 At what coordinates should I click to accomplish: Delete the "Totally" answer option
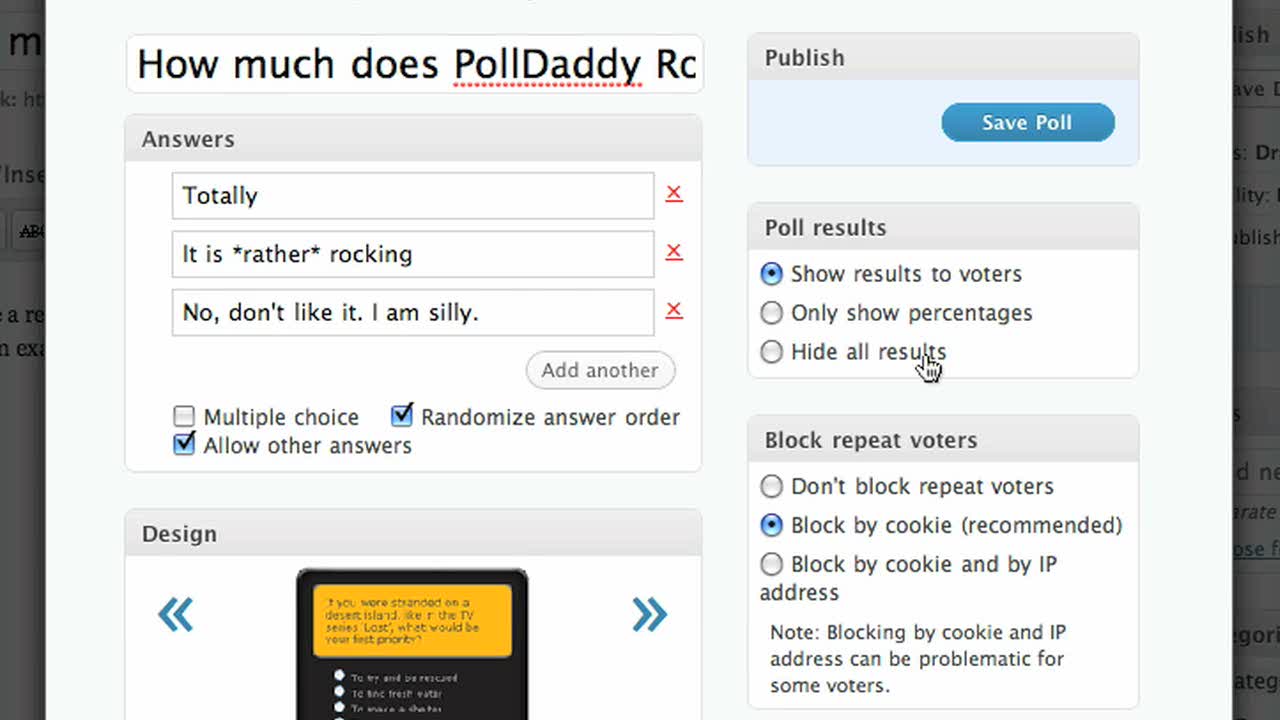pos(674,193)
